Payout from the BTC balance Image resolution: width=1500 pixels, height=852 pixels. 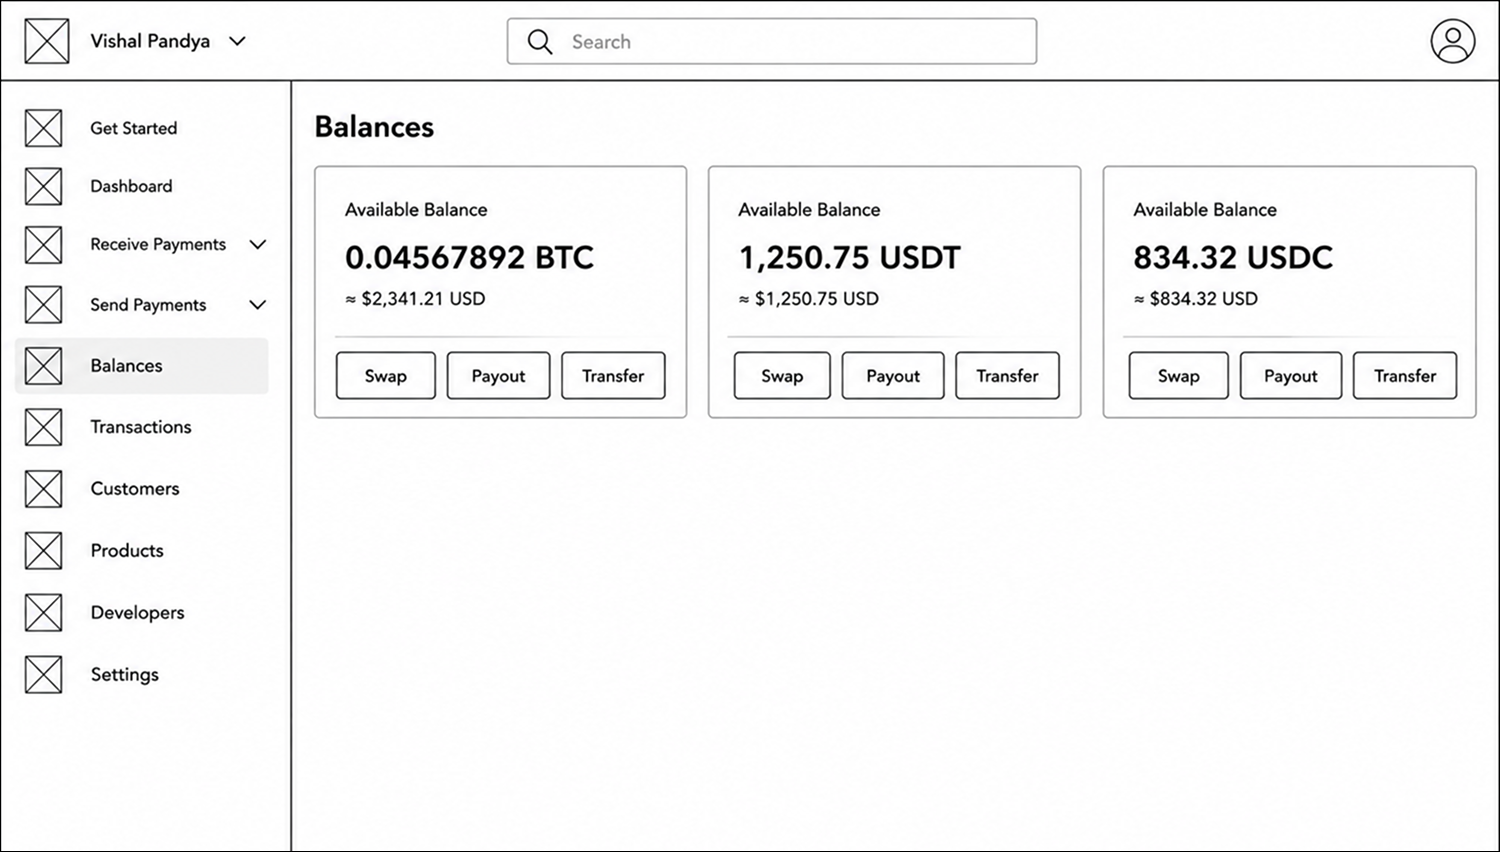pos(498,376)
